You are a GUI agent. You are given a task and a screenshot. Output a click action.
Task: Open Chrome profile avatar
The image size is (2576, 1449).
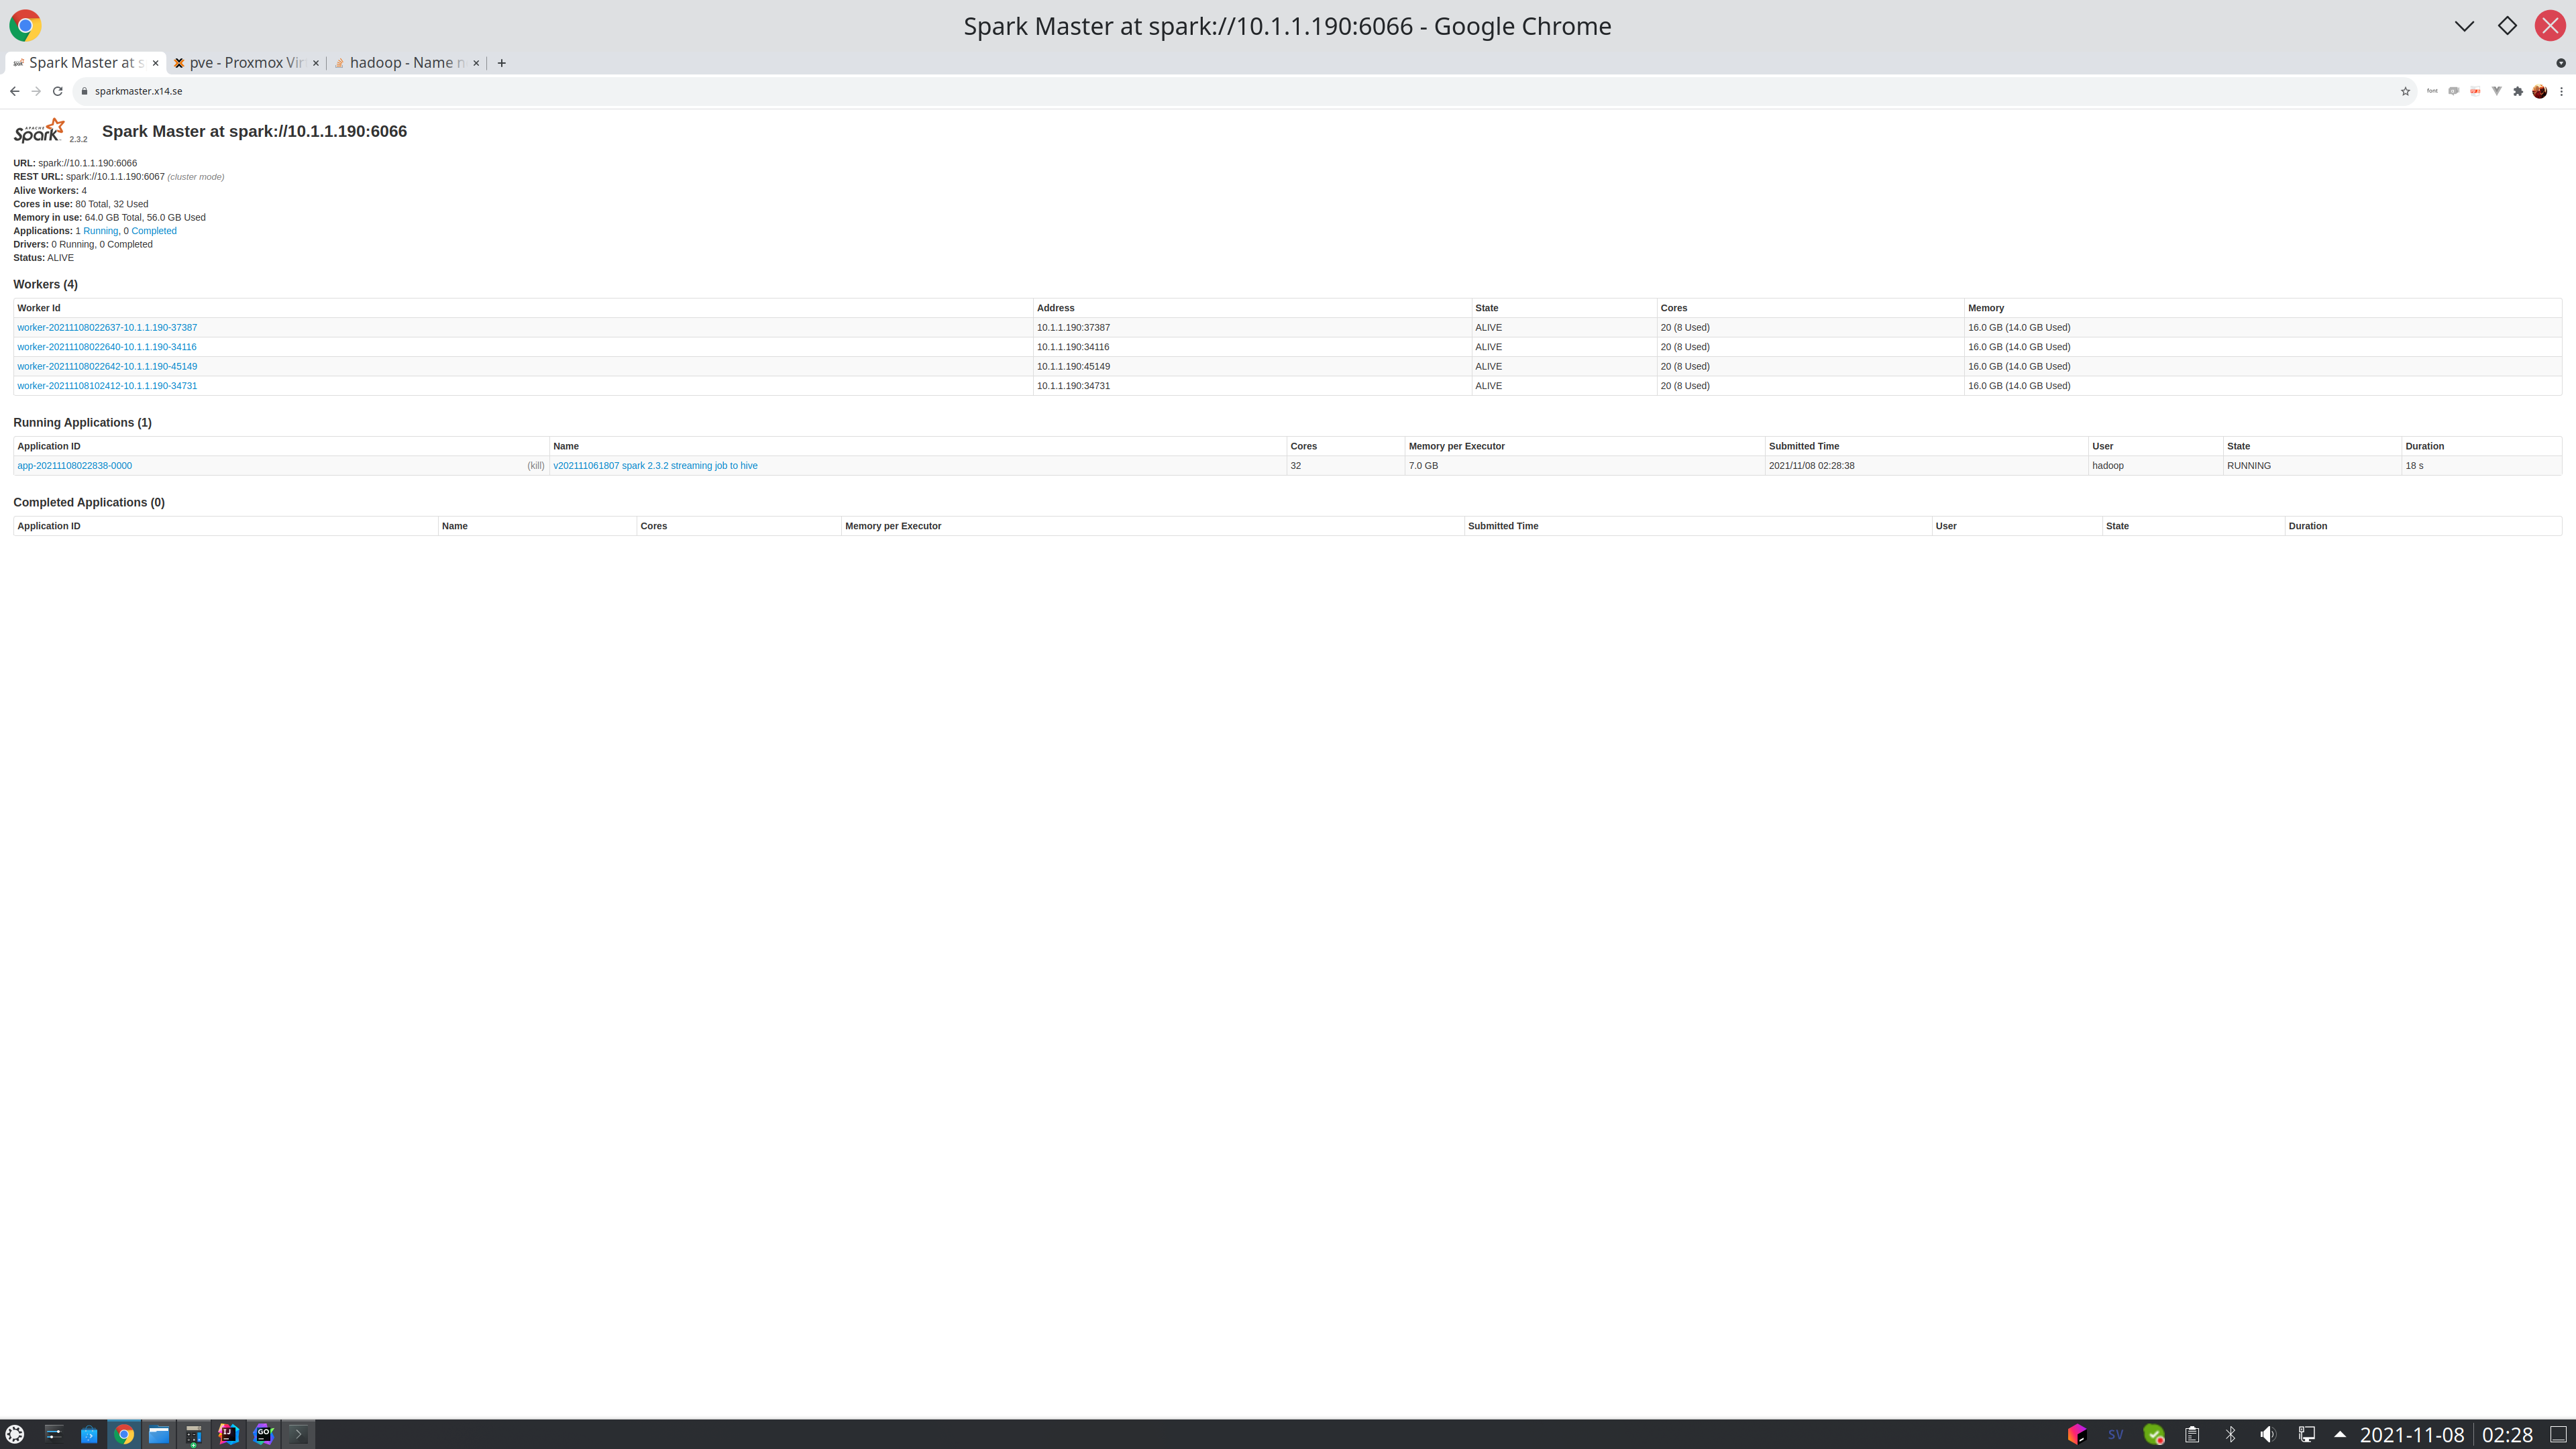[2539, 91]
